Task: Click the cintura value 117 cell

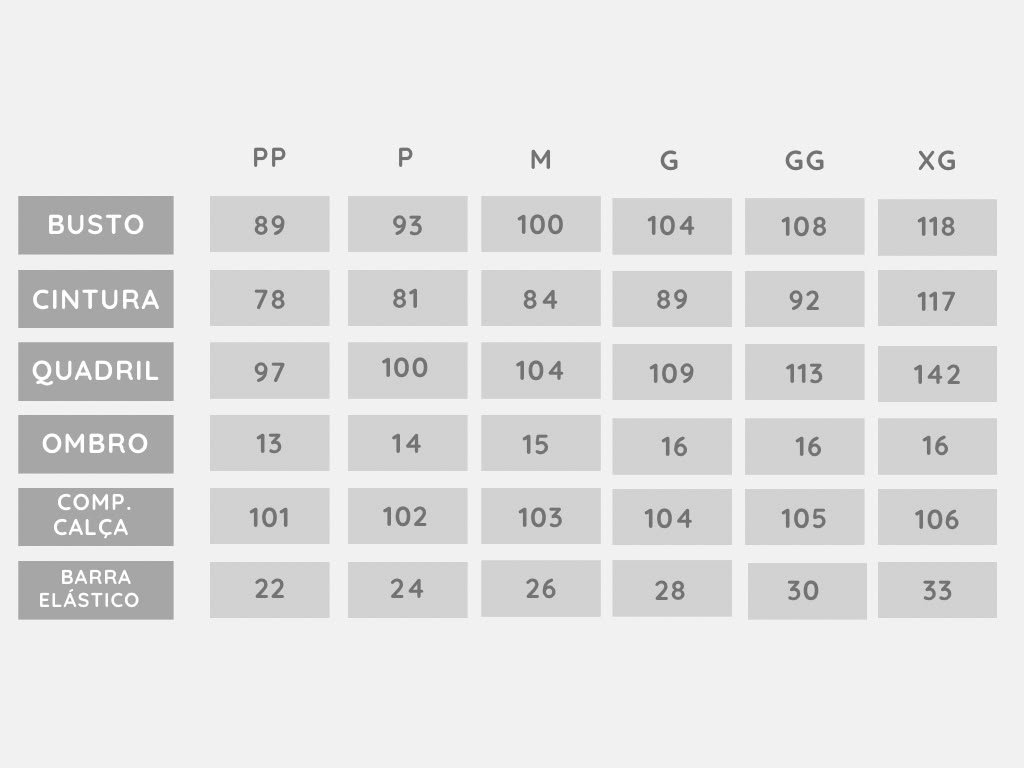Action: pos(937,298)
